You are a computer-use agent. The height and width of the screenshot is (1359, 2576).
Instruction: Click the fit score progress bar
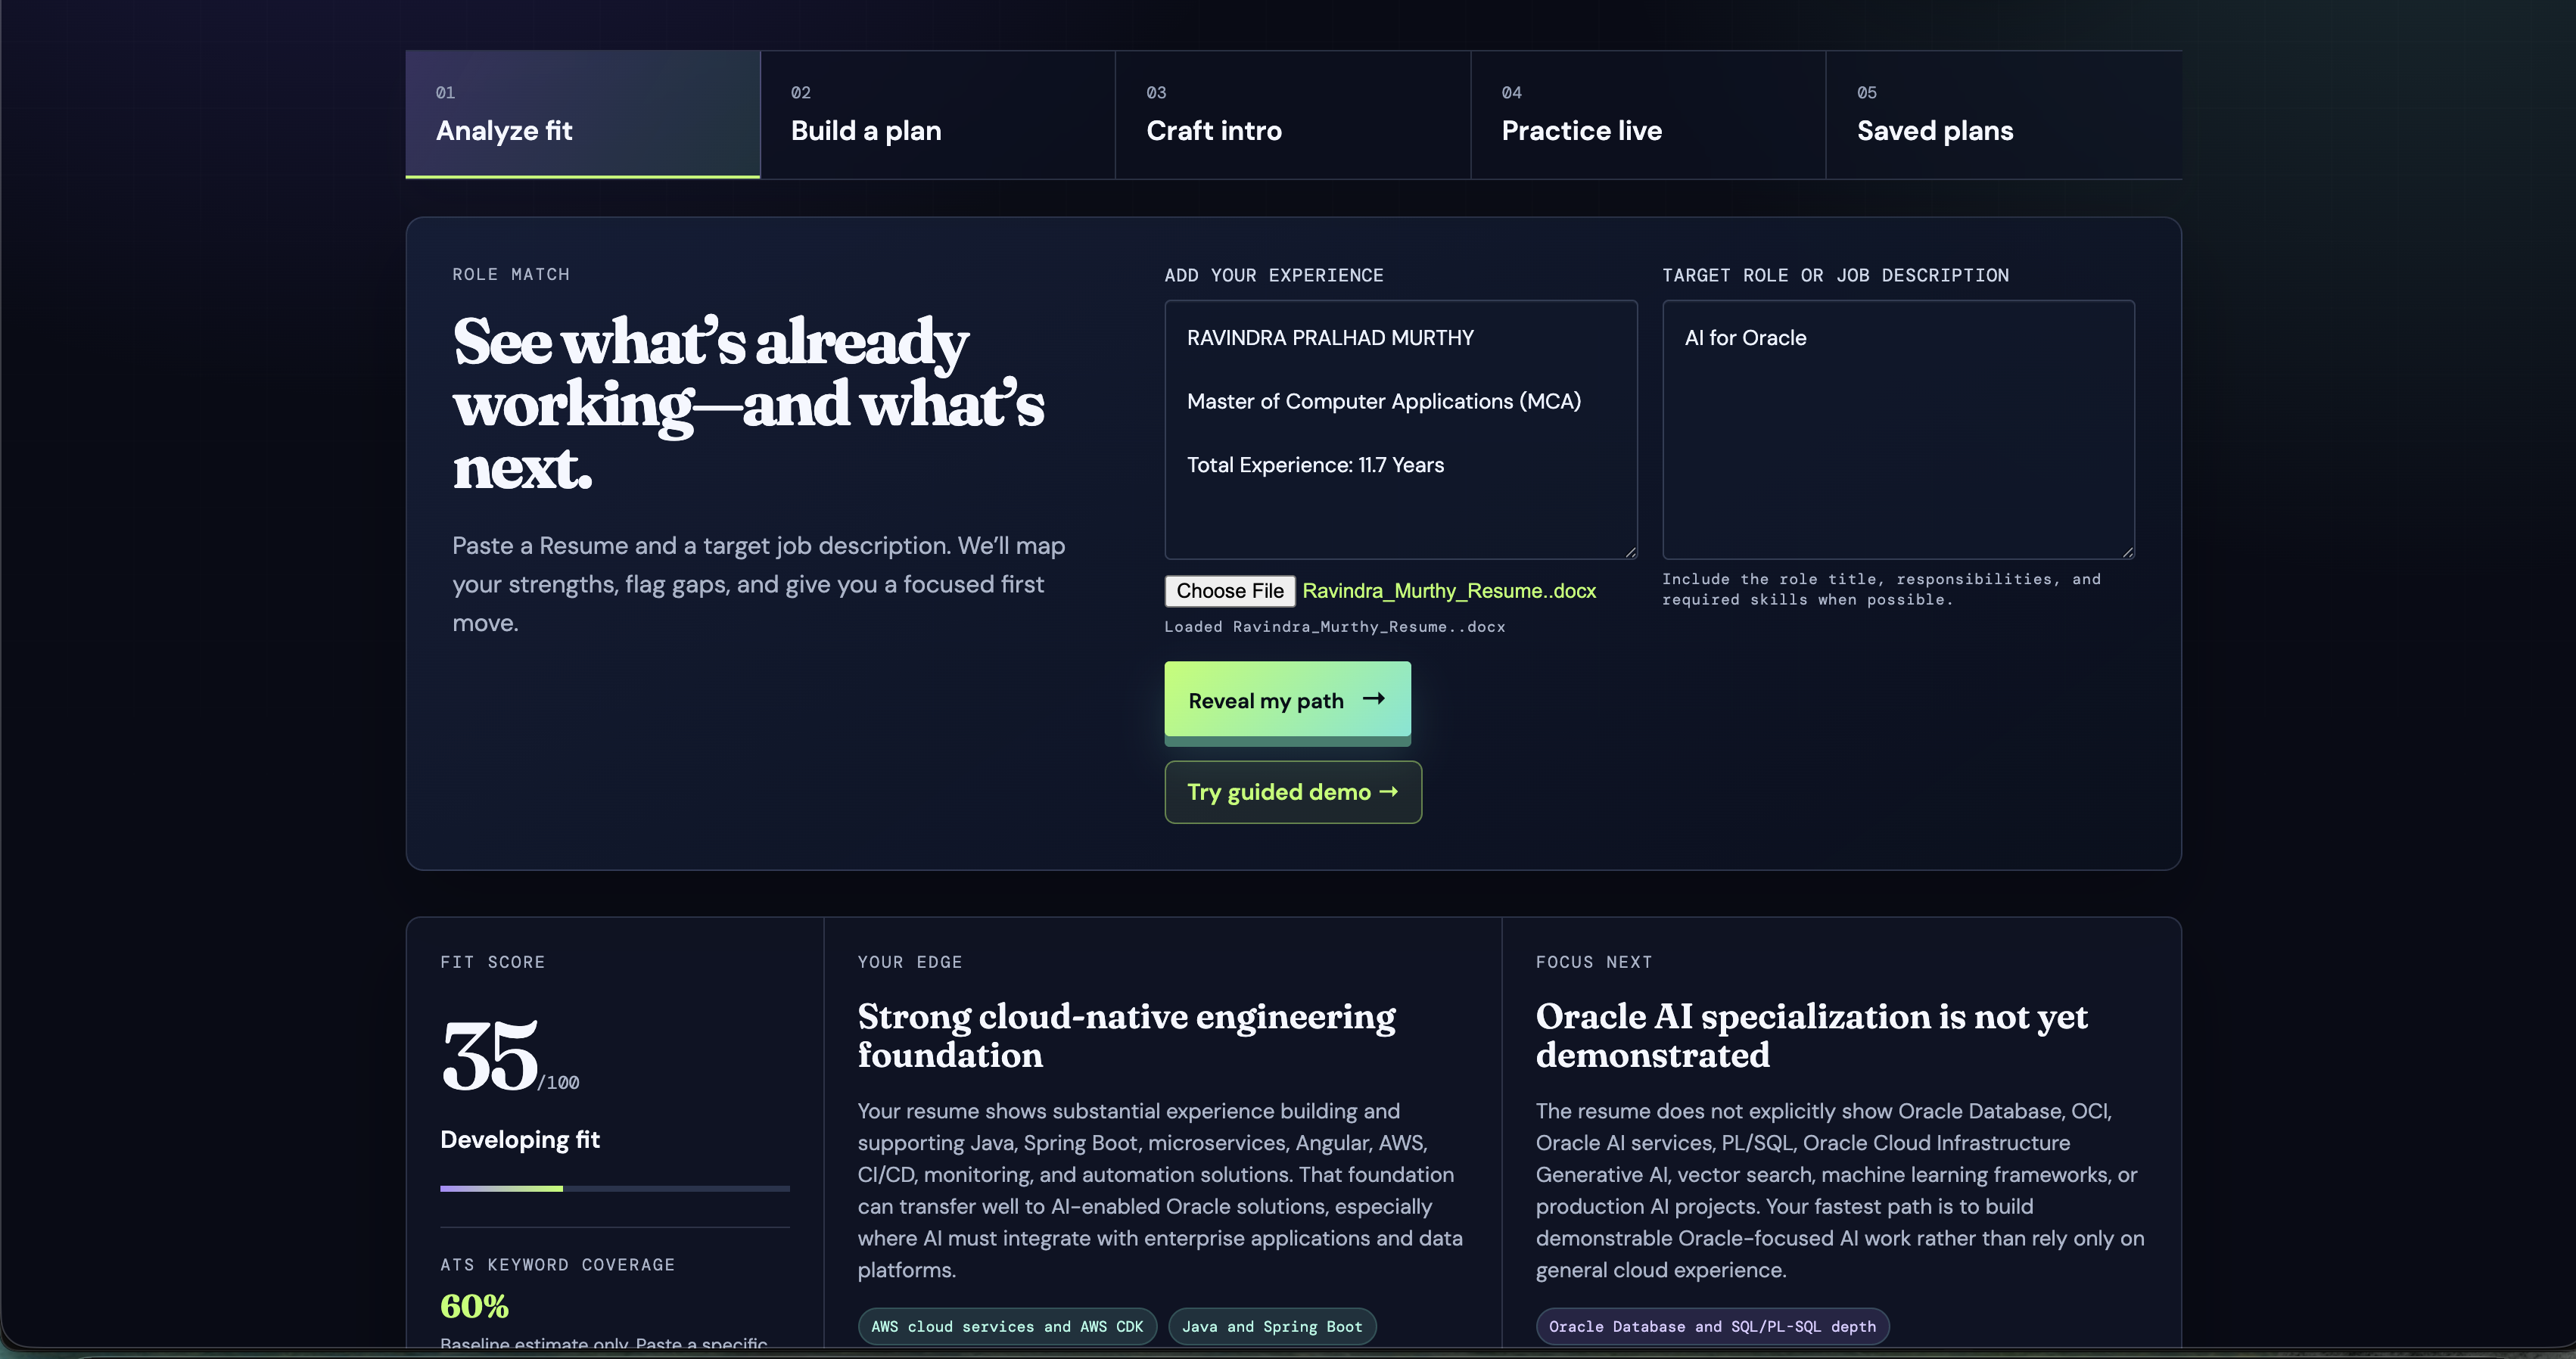pyautogui.click(x=615, y=1188)
